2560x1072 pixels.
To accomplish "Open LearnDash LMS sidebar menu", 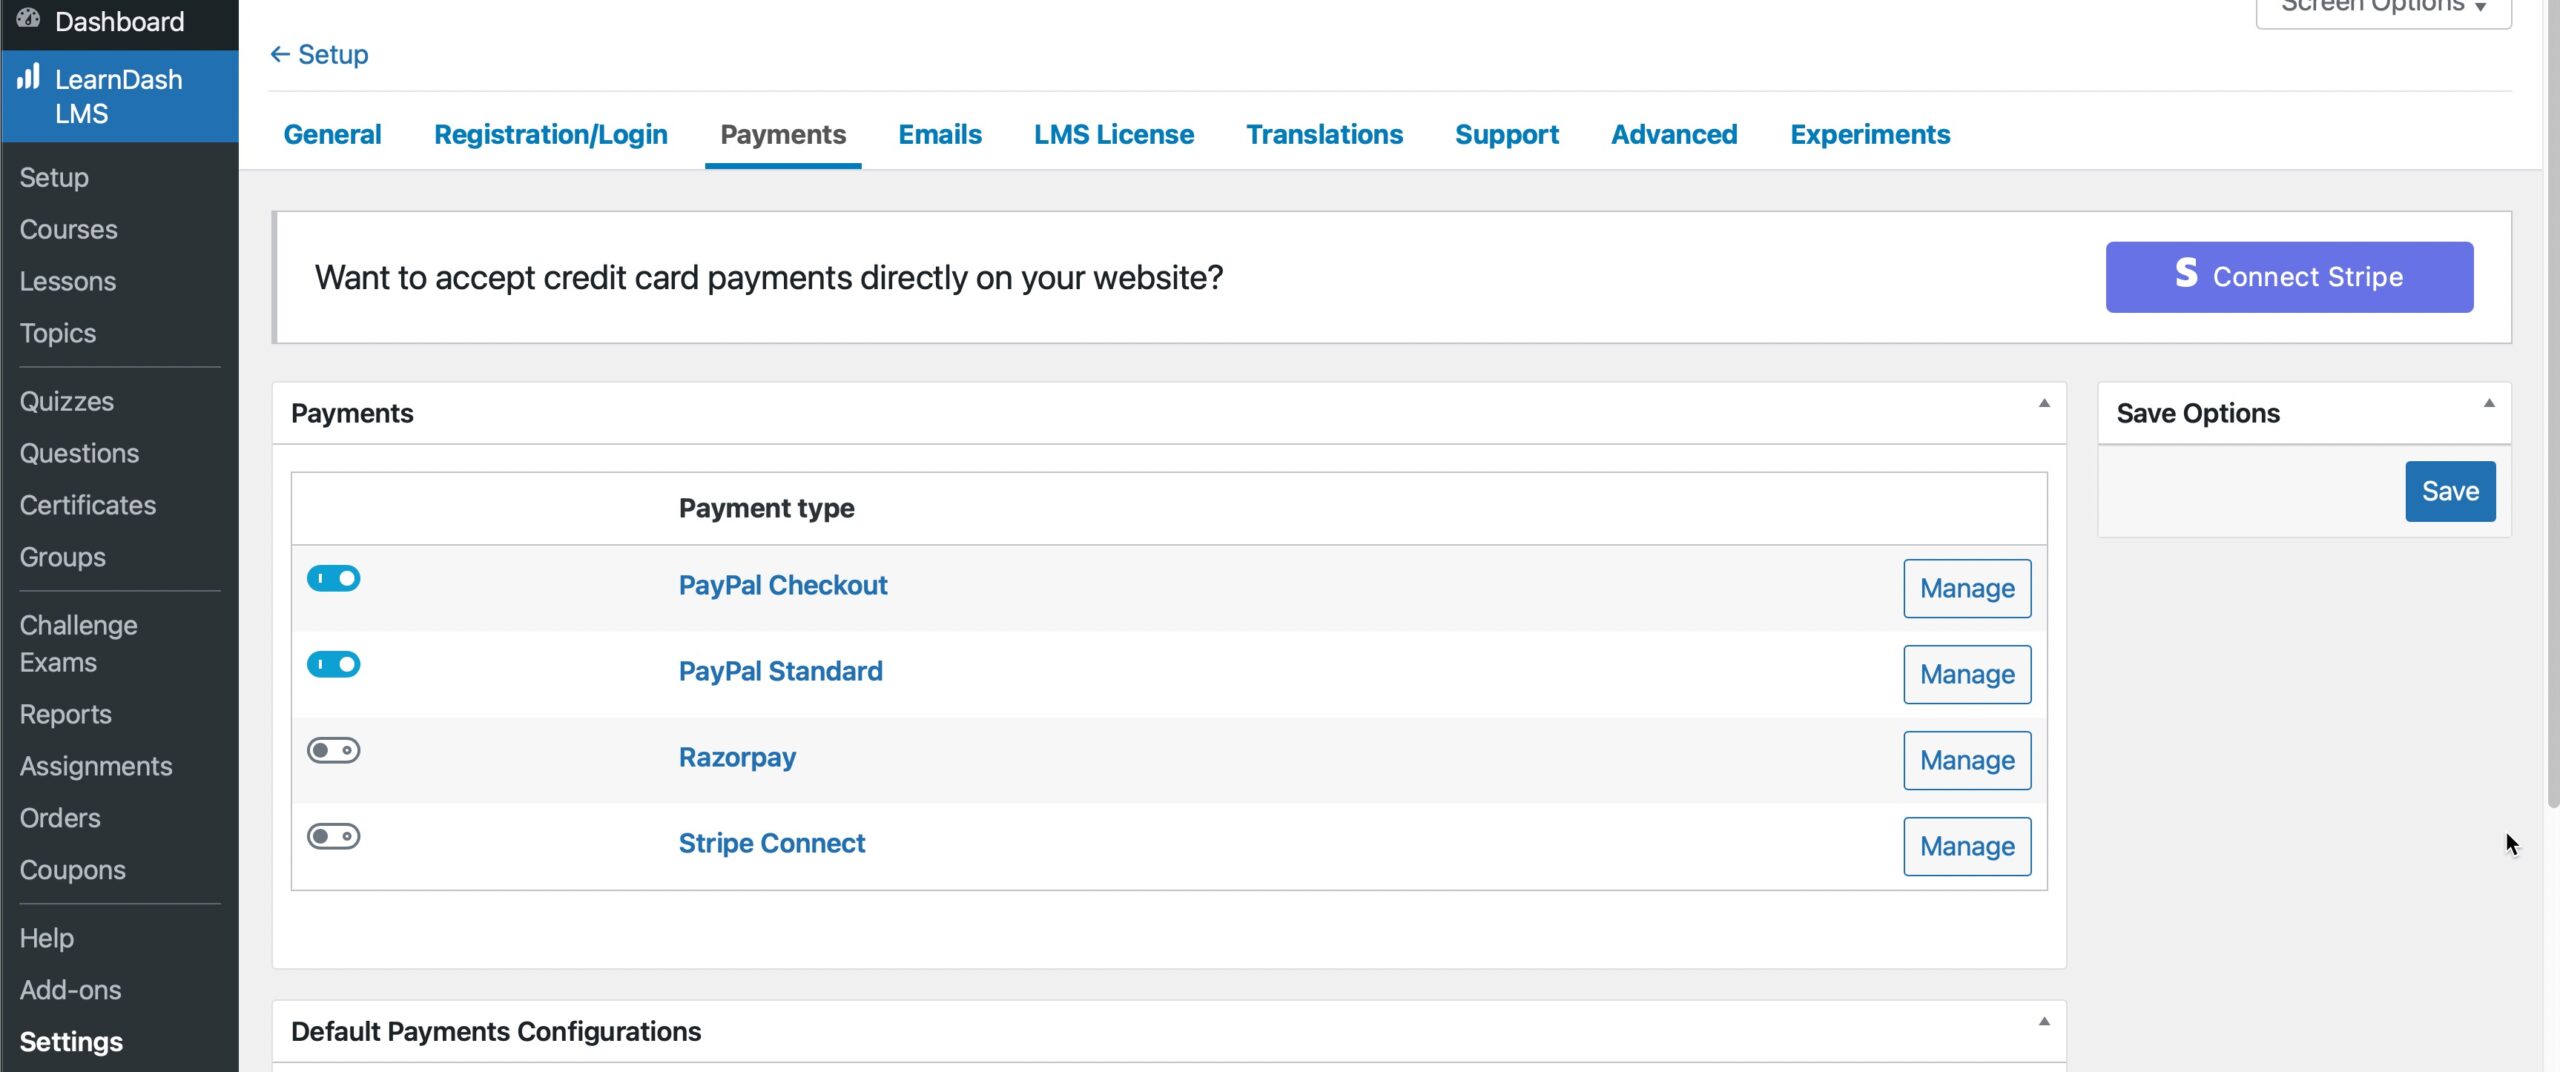I will tap(120, 96).
